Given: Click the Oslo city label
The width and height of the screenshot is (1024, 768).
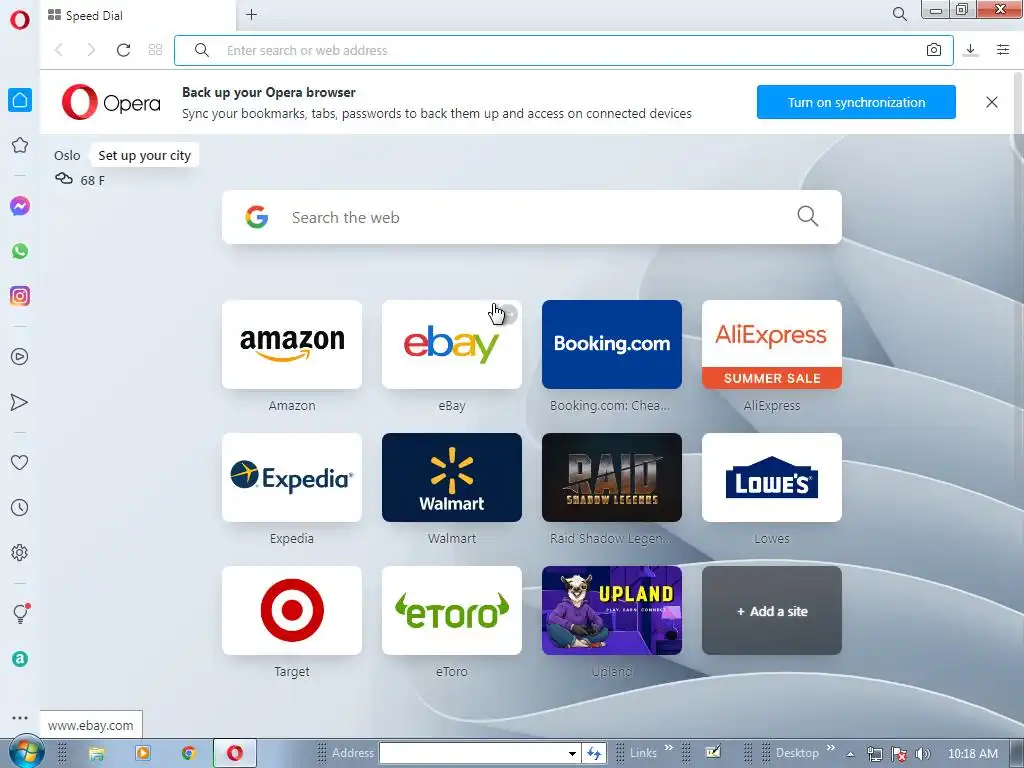Looking at the screenshot, I should click(x=67, y=155).
